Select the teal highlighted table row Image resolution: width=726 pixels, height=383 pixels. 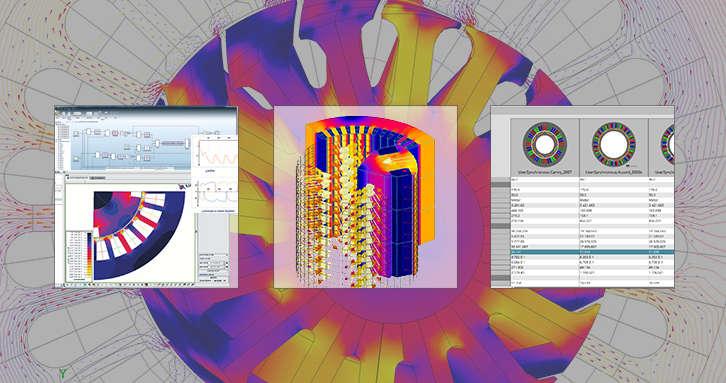582,253
